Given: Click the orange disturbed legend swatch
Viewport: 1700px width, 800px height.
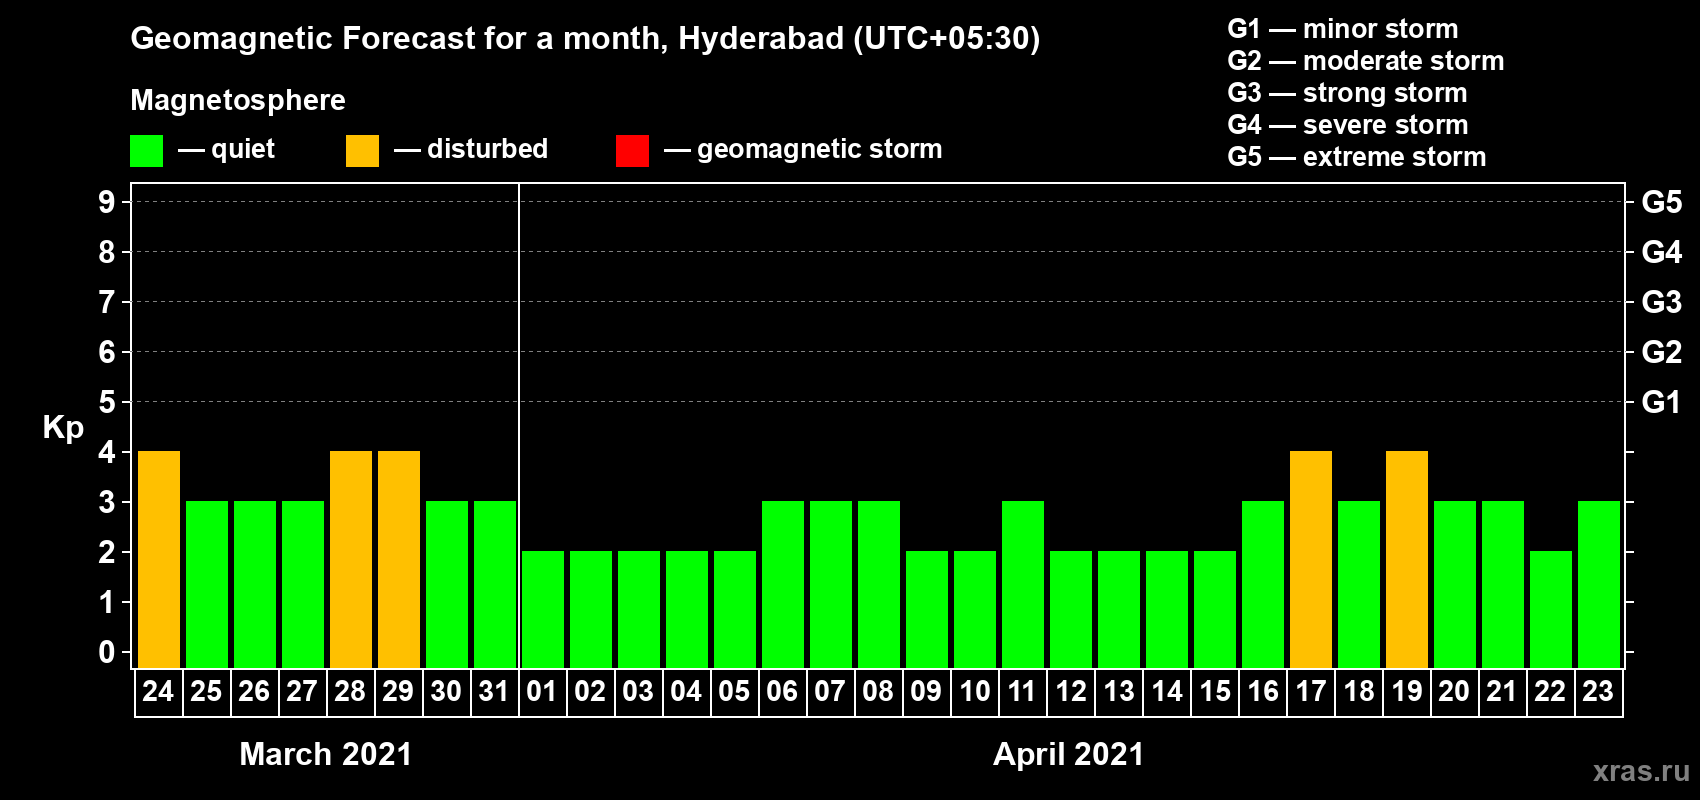Looking at the screenshot, I should point(362,151).
